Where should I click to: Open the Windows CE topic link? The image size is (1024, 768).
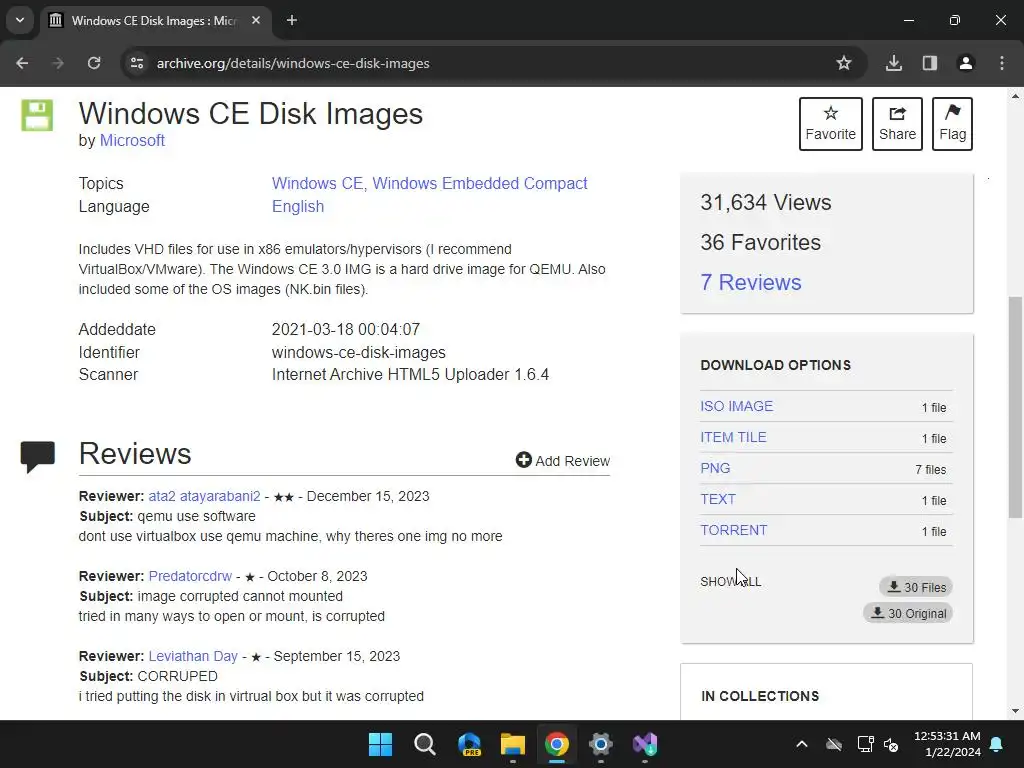click(x=317, y=184)
